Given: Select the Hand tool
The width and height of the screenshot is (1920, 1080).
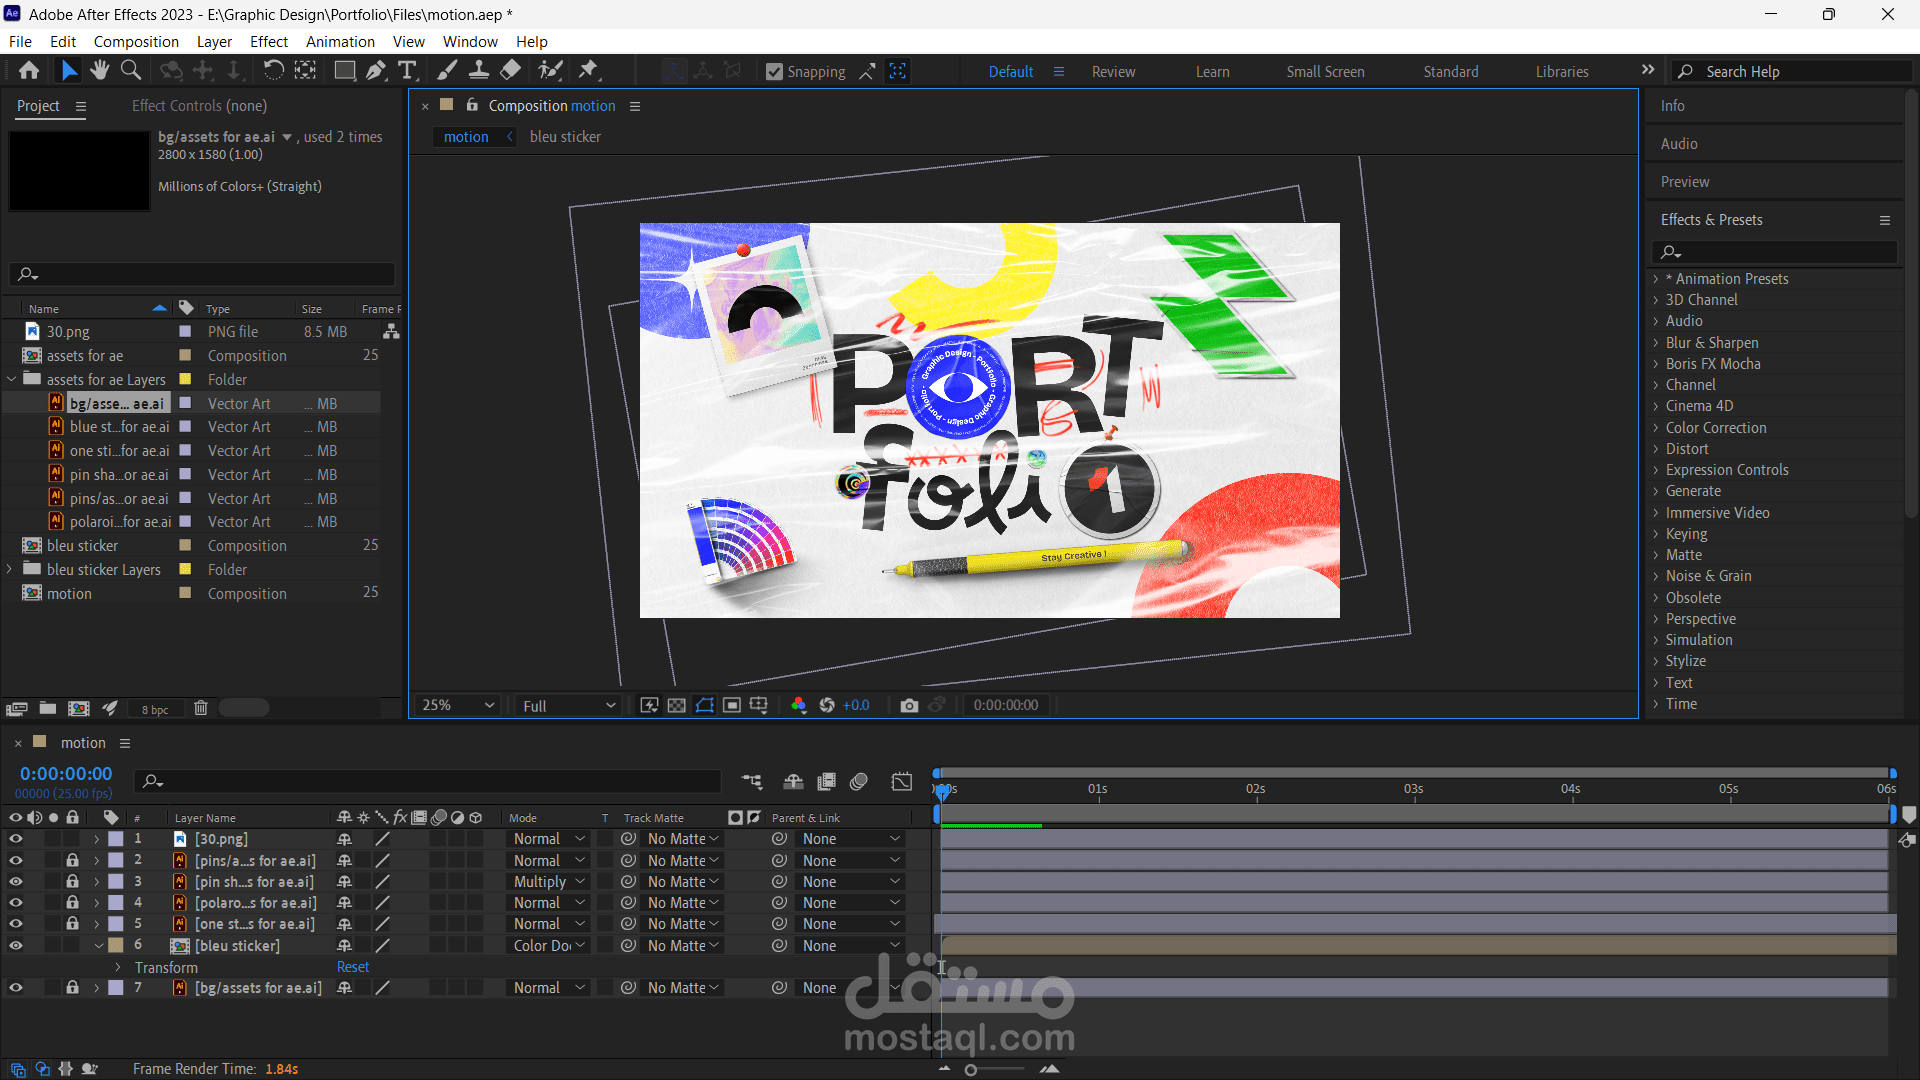Looking at the screenshot, I should 99,70.
